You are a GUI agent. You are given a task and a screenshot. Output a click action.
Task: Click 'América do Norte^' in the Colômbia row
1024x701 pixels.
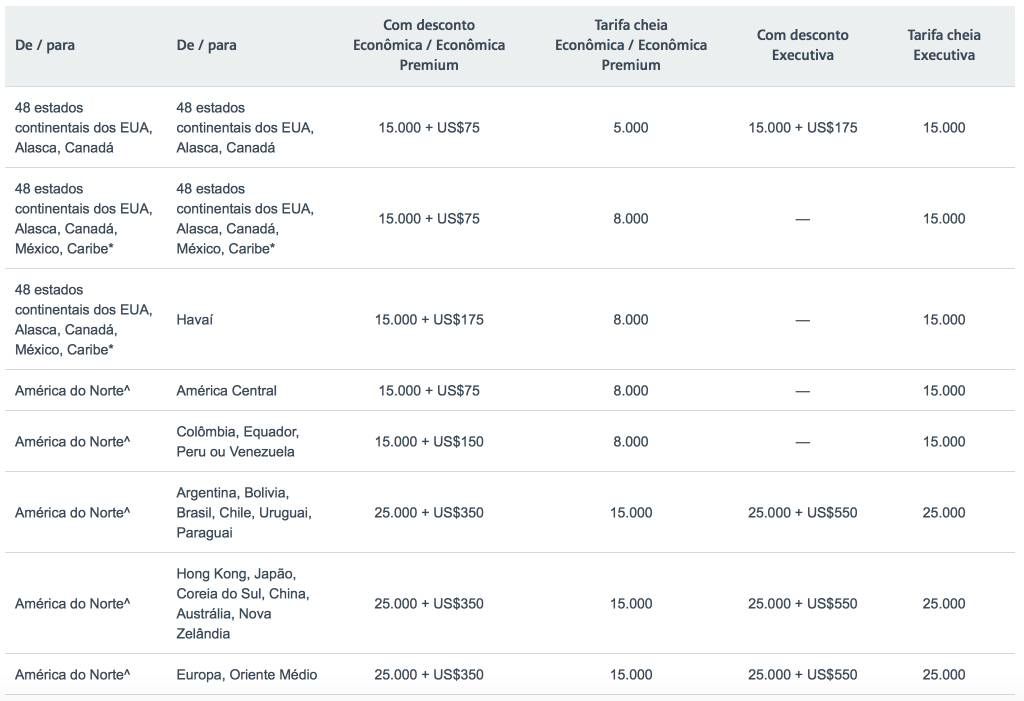(72, 442)
